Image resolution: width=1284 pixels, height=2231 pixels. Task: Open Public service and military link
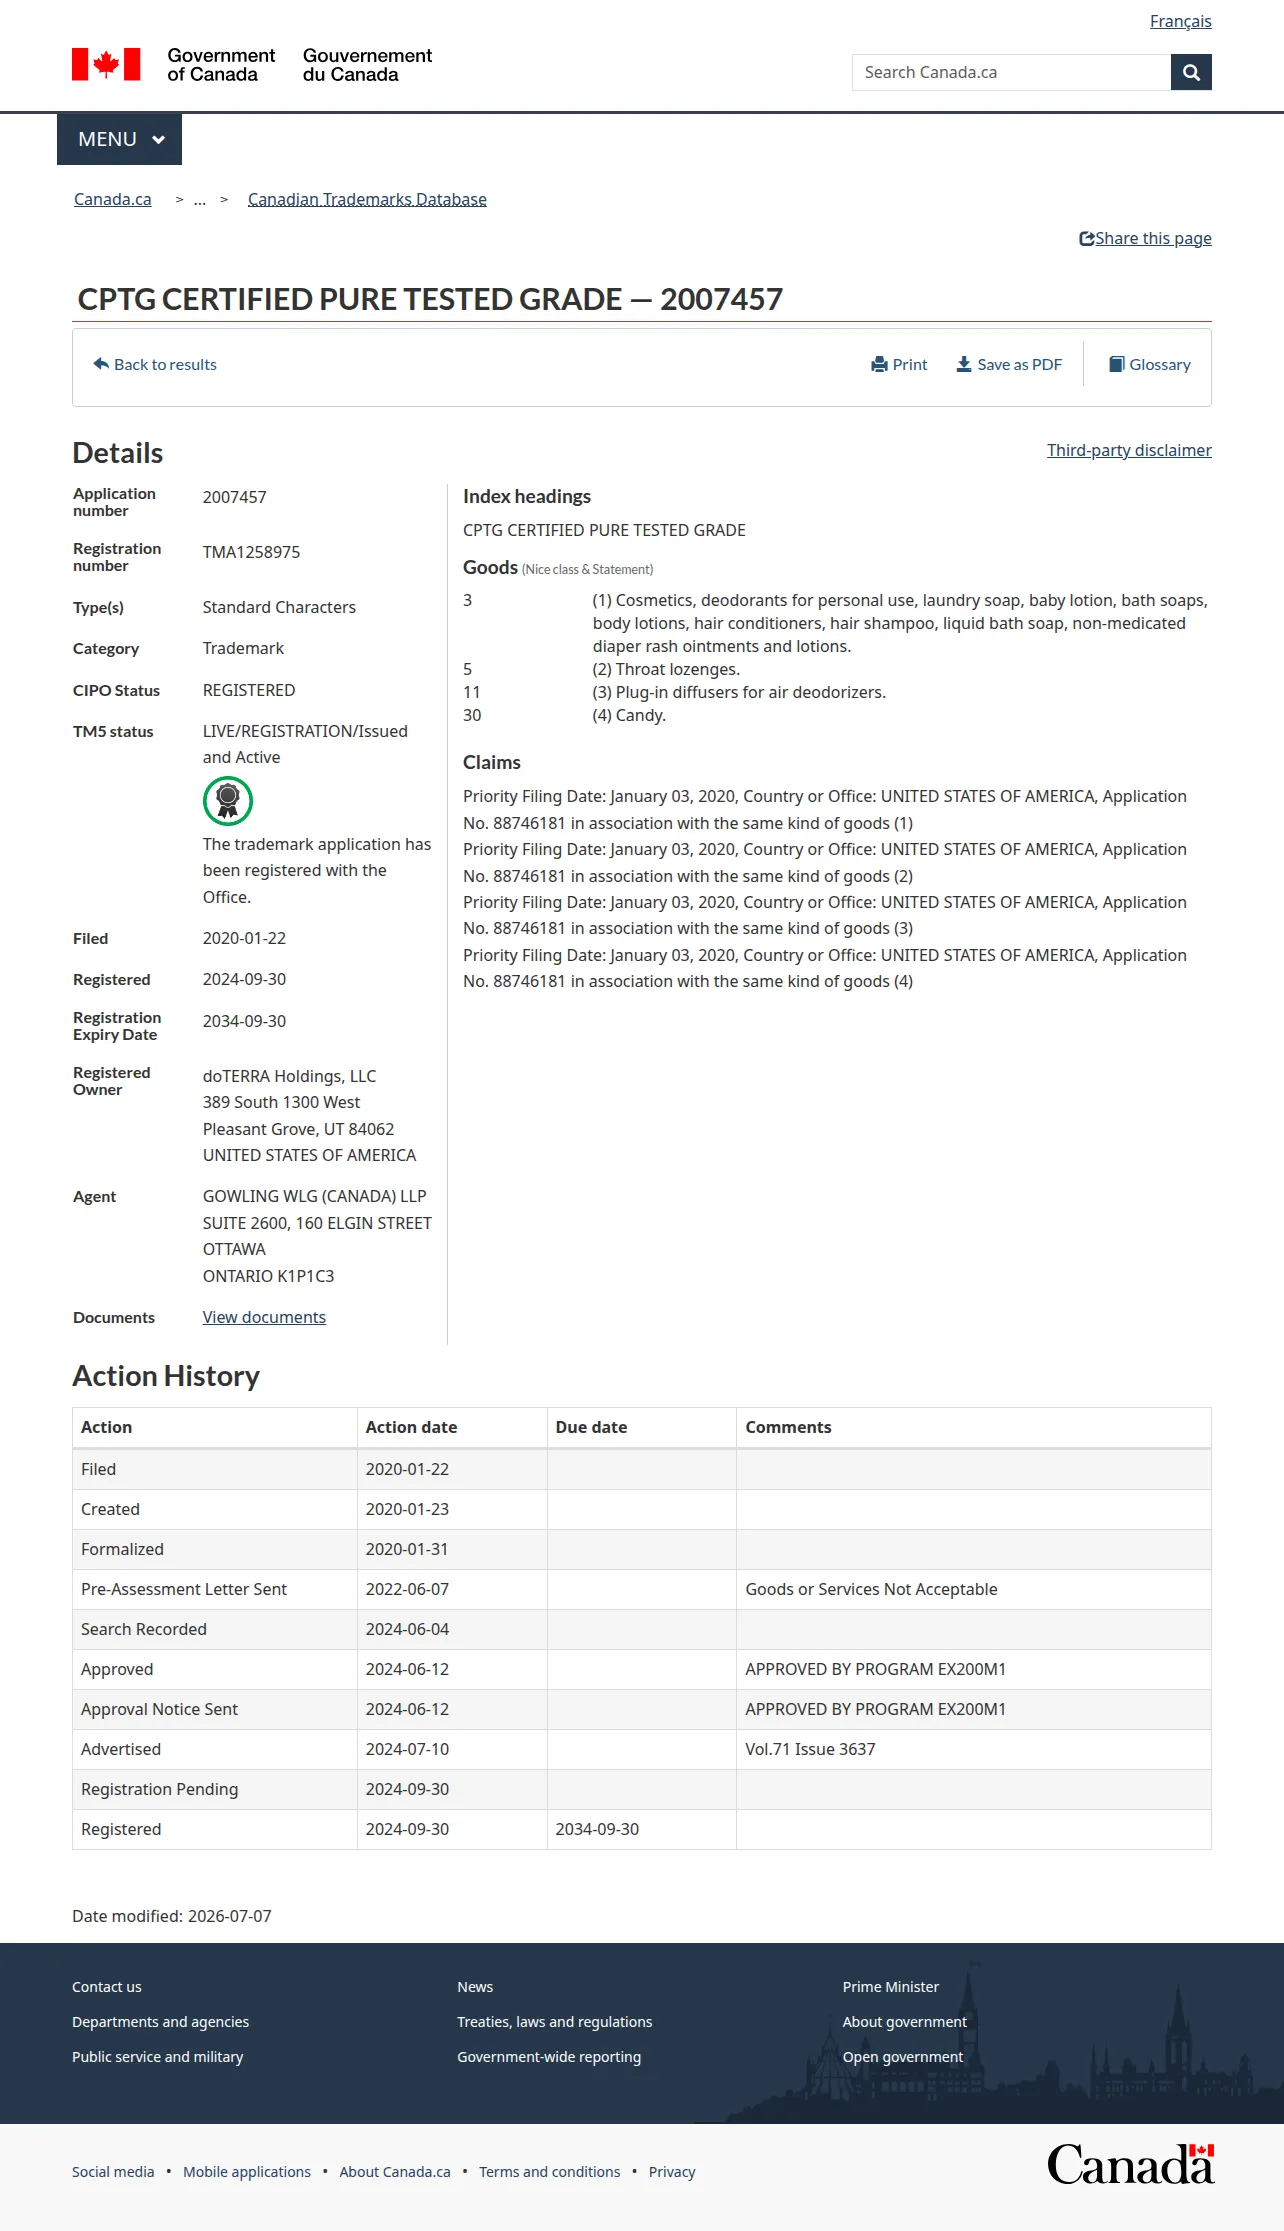click(x=157, y=2057)
